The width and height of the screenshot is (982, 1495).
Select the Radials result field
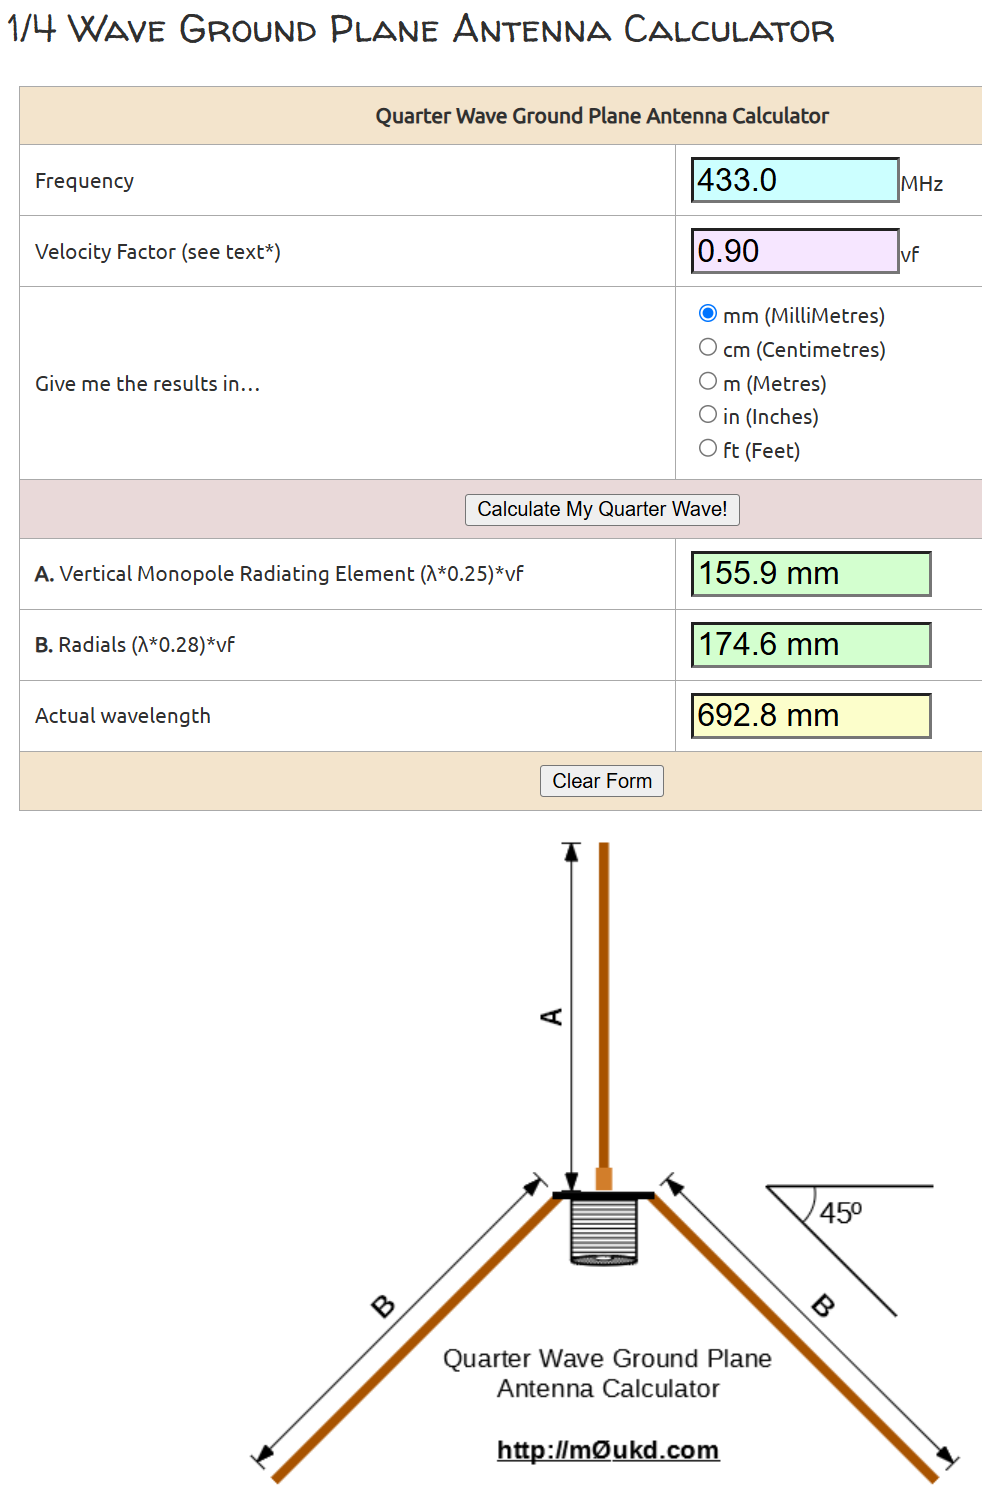(810, 645)
